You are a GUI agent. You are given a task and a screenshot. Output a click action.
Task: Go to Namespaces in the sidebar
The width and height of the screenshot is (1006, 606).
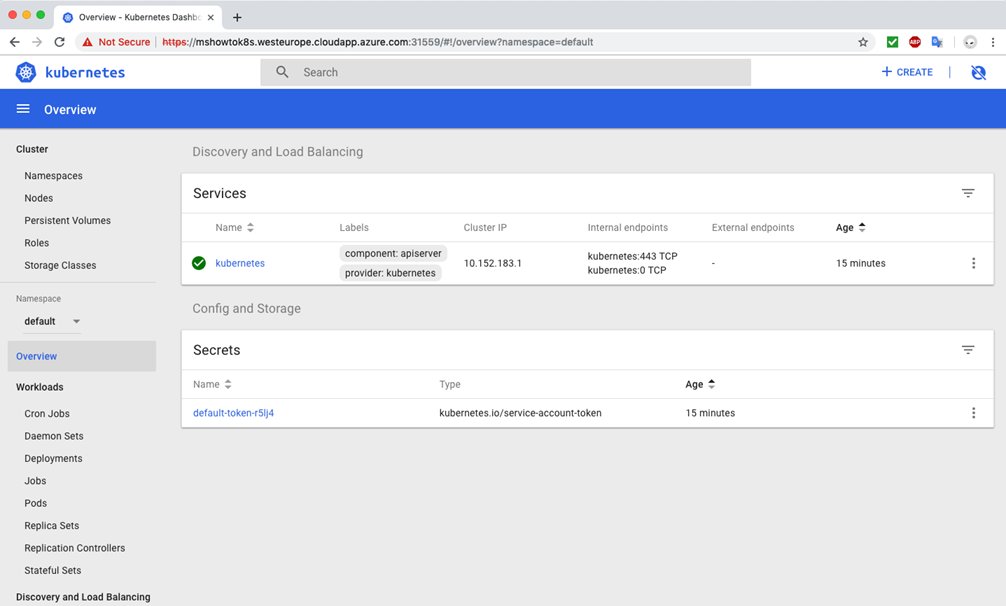click(x=53, y=176)
